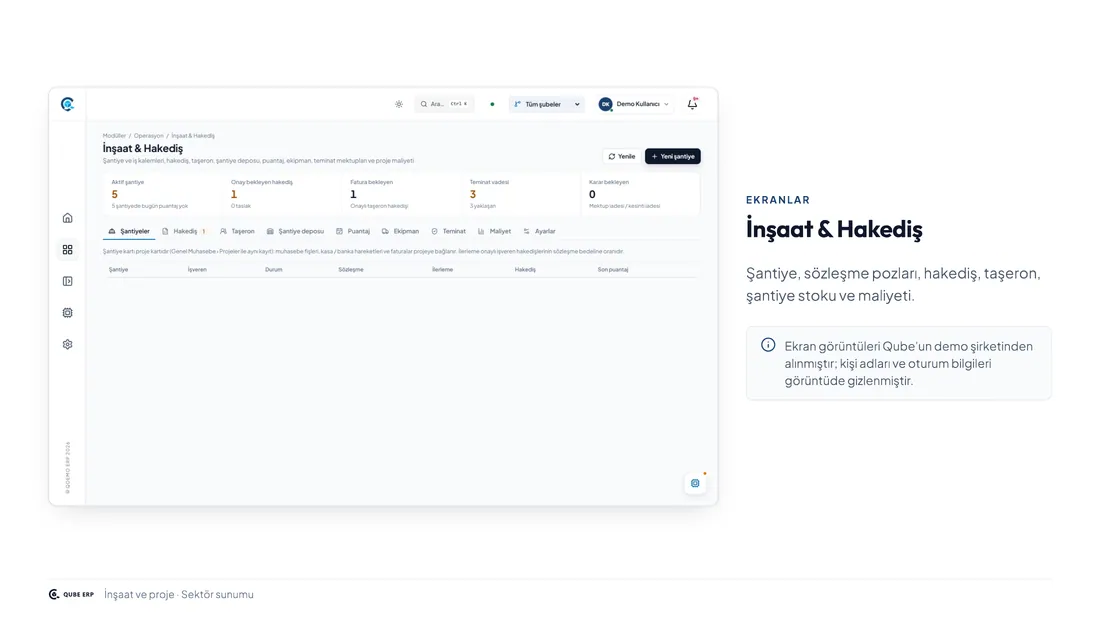Click the Qube logo in the app sidebar
This screenshot has width=1100, height=619.
(x=67, y=105)
